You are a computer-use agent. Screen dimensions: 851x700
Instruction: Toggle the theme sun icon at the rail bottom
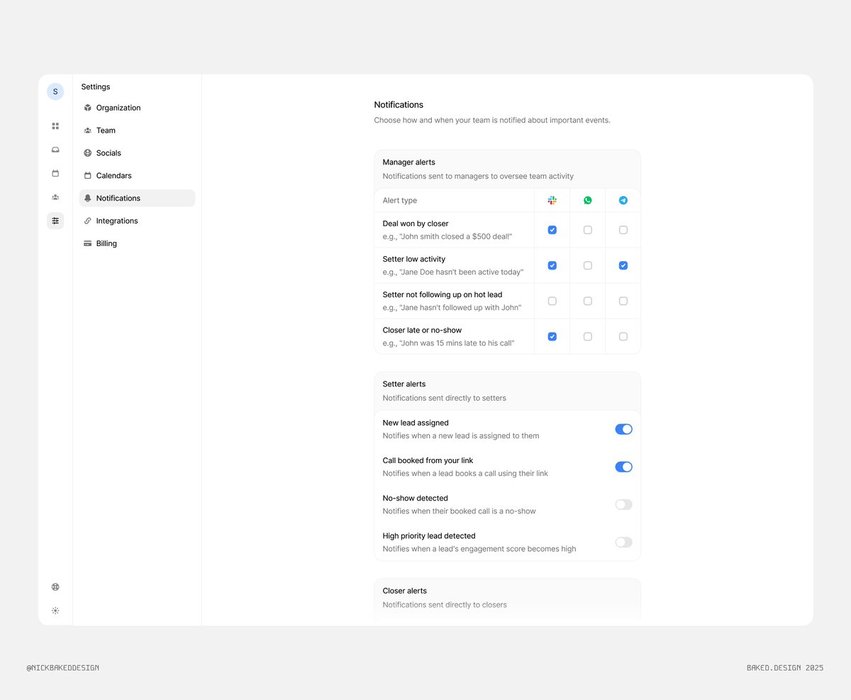[55, 610]
